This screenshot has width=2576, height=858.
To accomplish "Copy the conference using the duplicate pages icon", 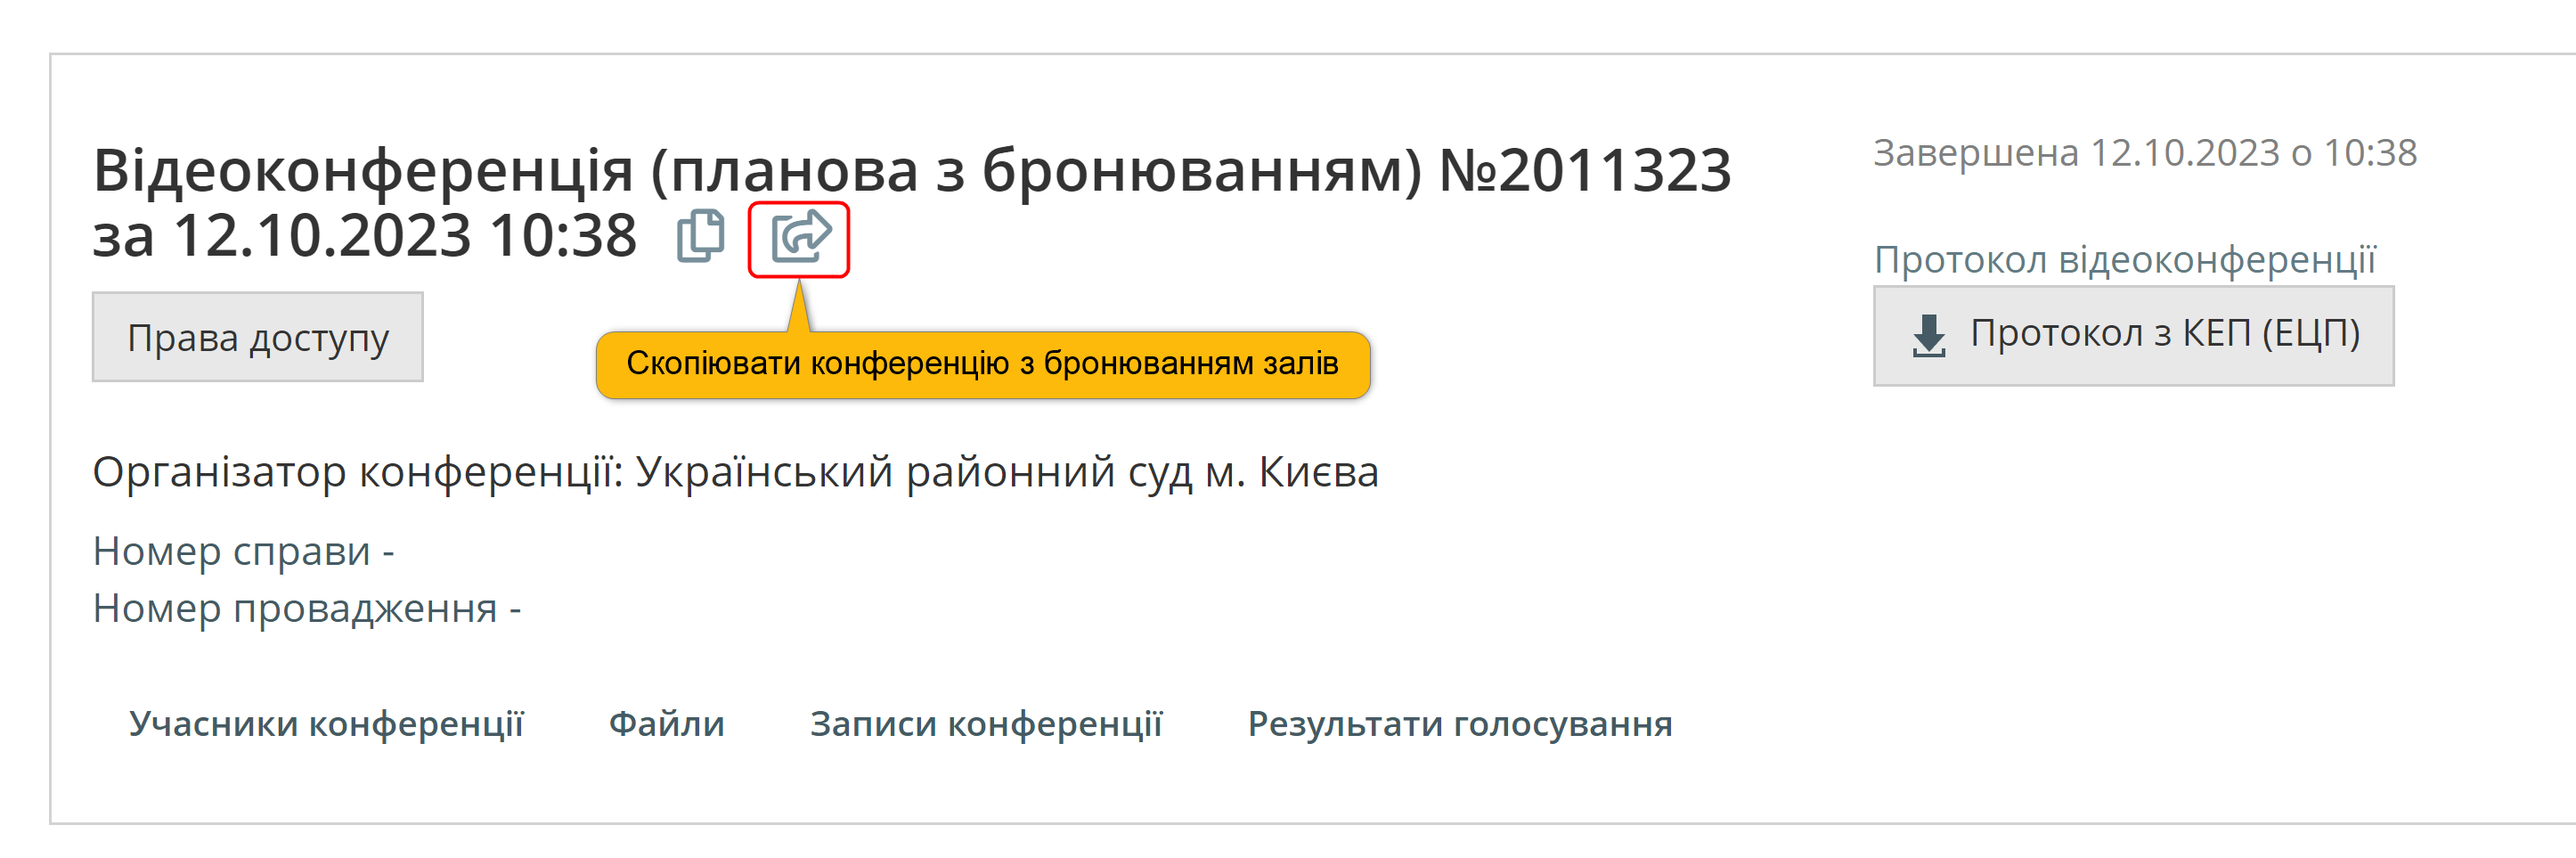I will 701,237.
